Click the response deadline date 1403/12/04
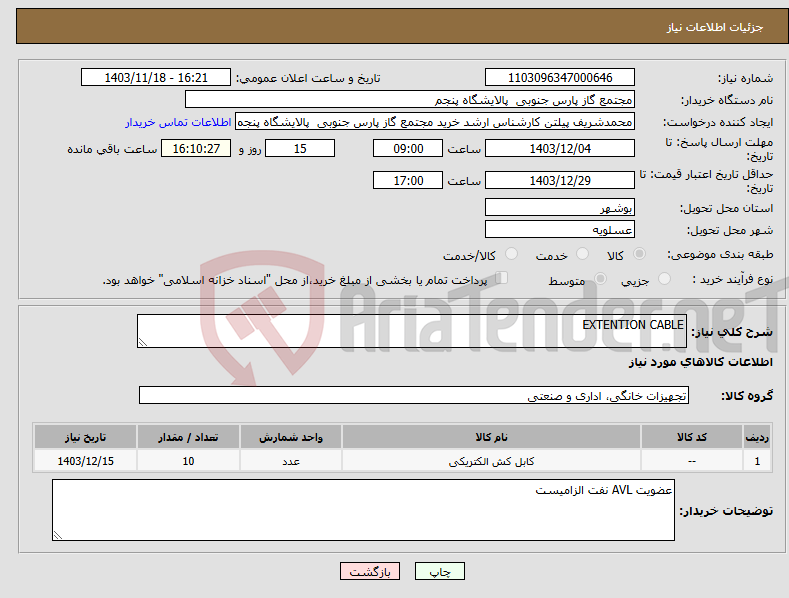The width and height of the screenshot is (789, 598). (560, 148)
